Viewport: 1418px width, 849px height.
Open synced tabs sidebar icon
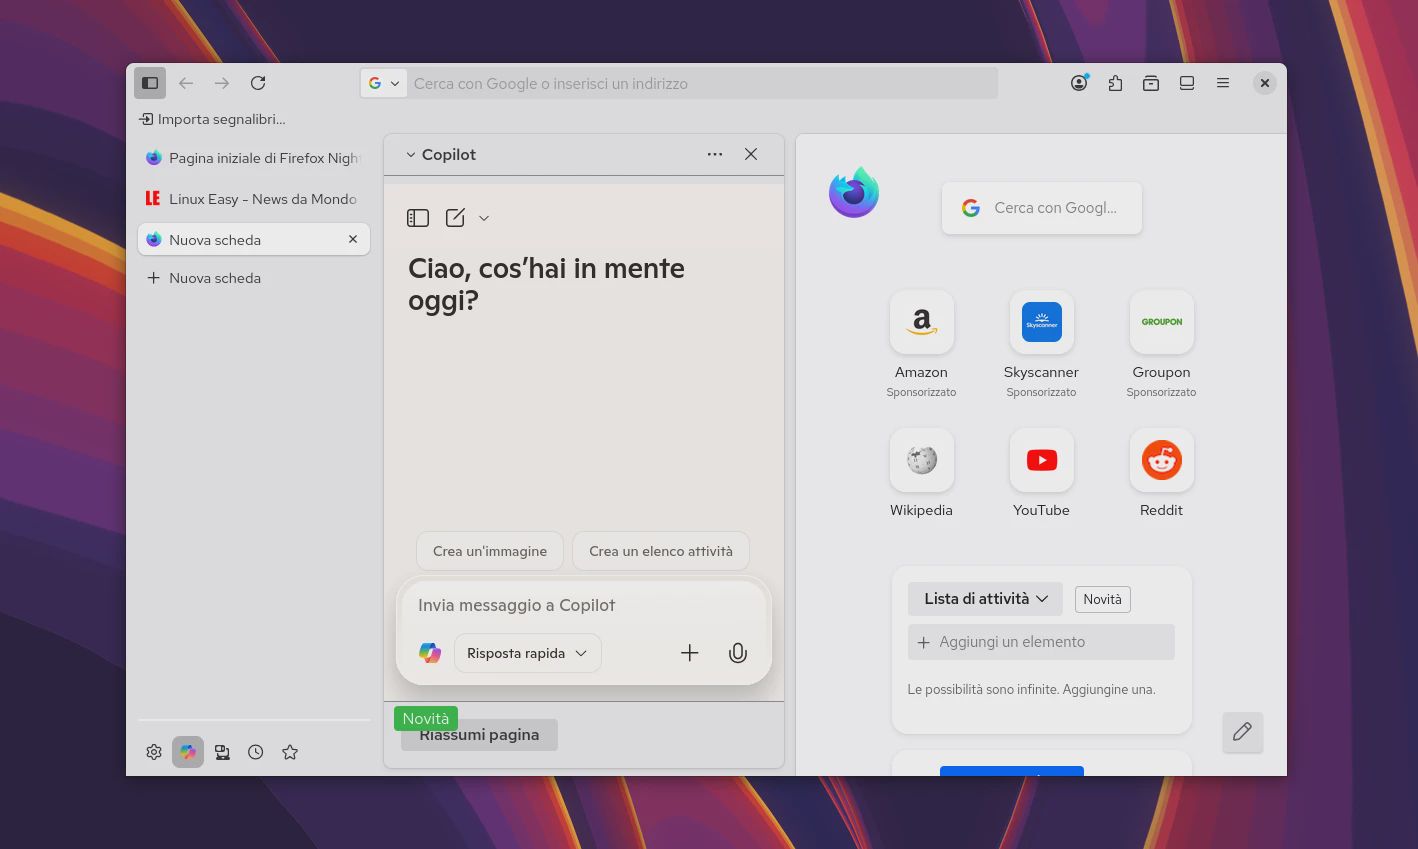(222, 752)
